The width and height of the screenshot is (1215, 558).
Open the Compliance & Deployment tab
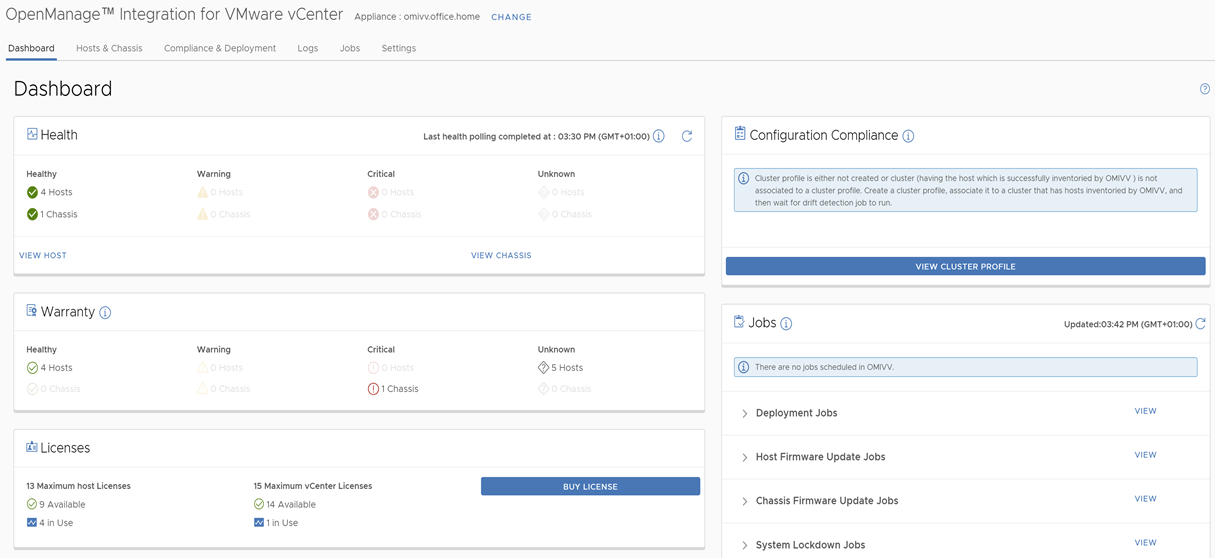(220, 48)
